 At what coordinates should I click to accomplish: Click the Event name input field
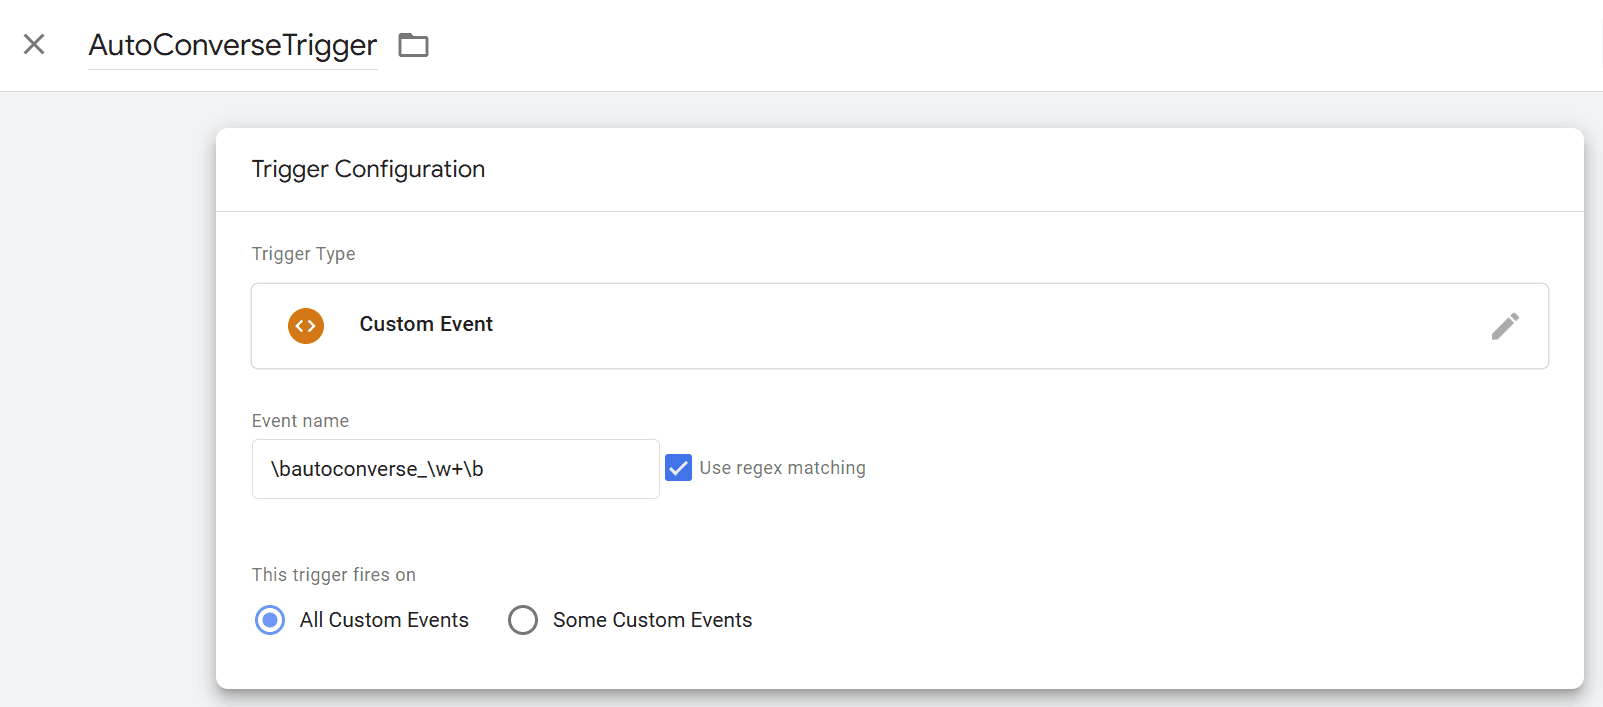coord(456,469)
